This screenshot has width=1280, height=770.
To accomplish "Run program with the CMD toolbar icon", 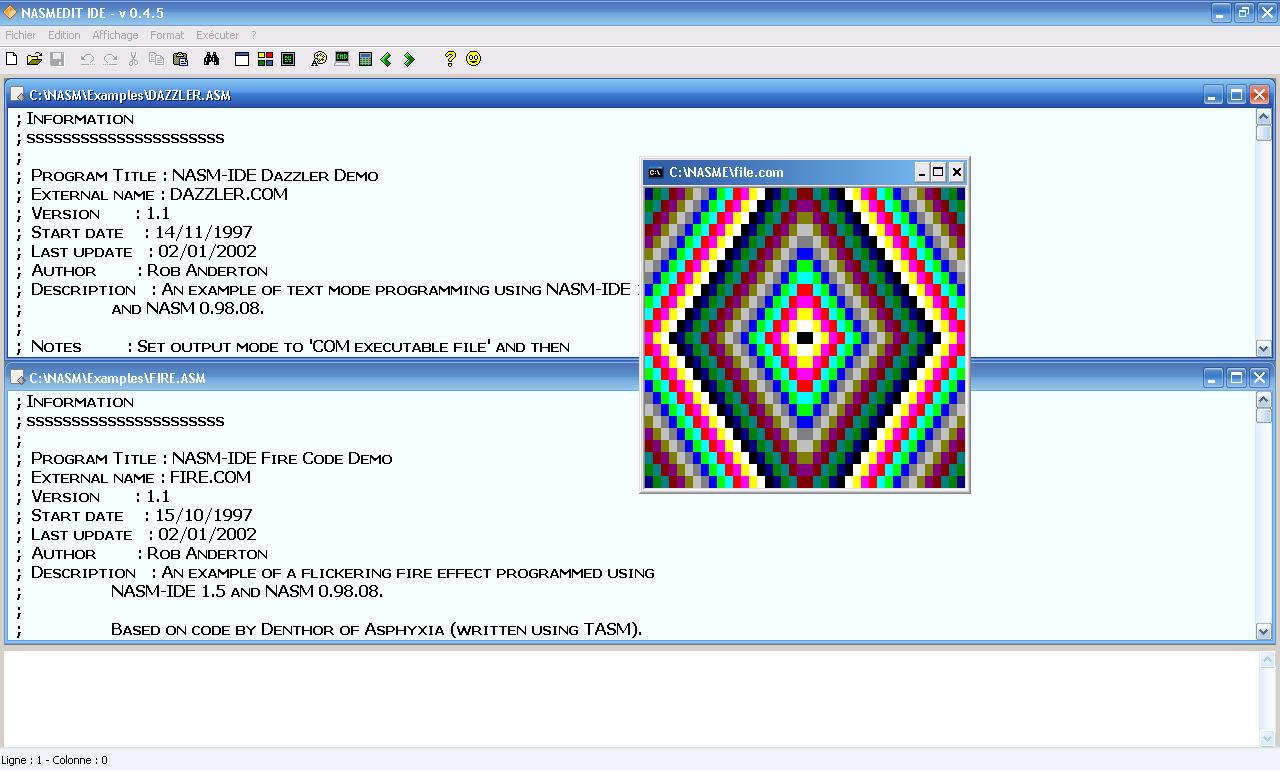I will click(341, 59).
